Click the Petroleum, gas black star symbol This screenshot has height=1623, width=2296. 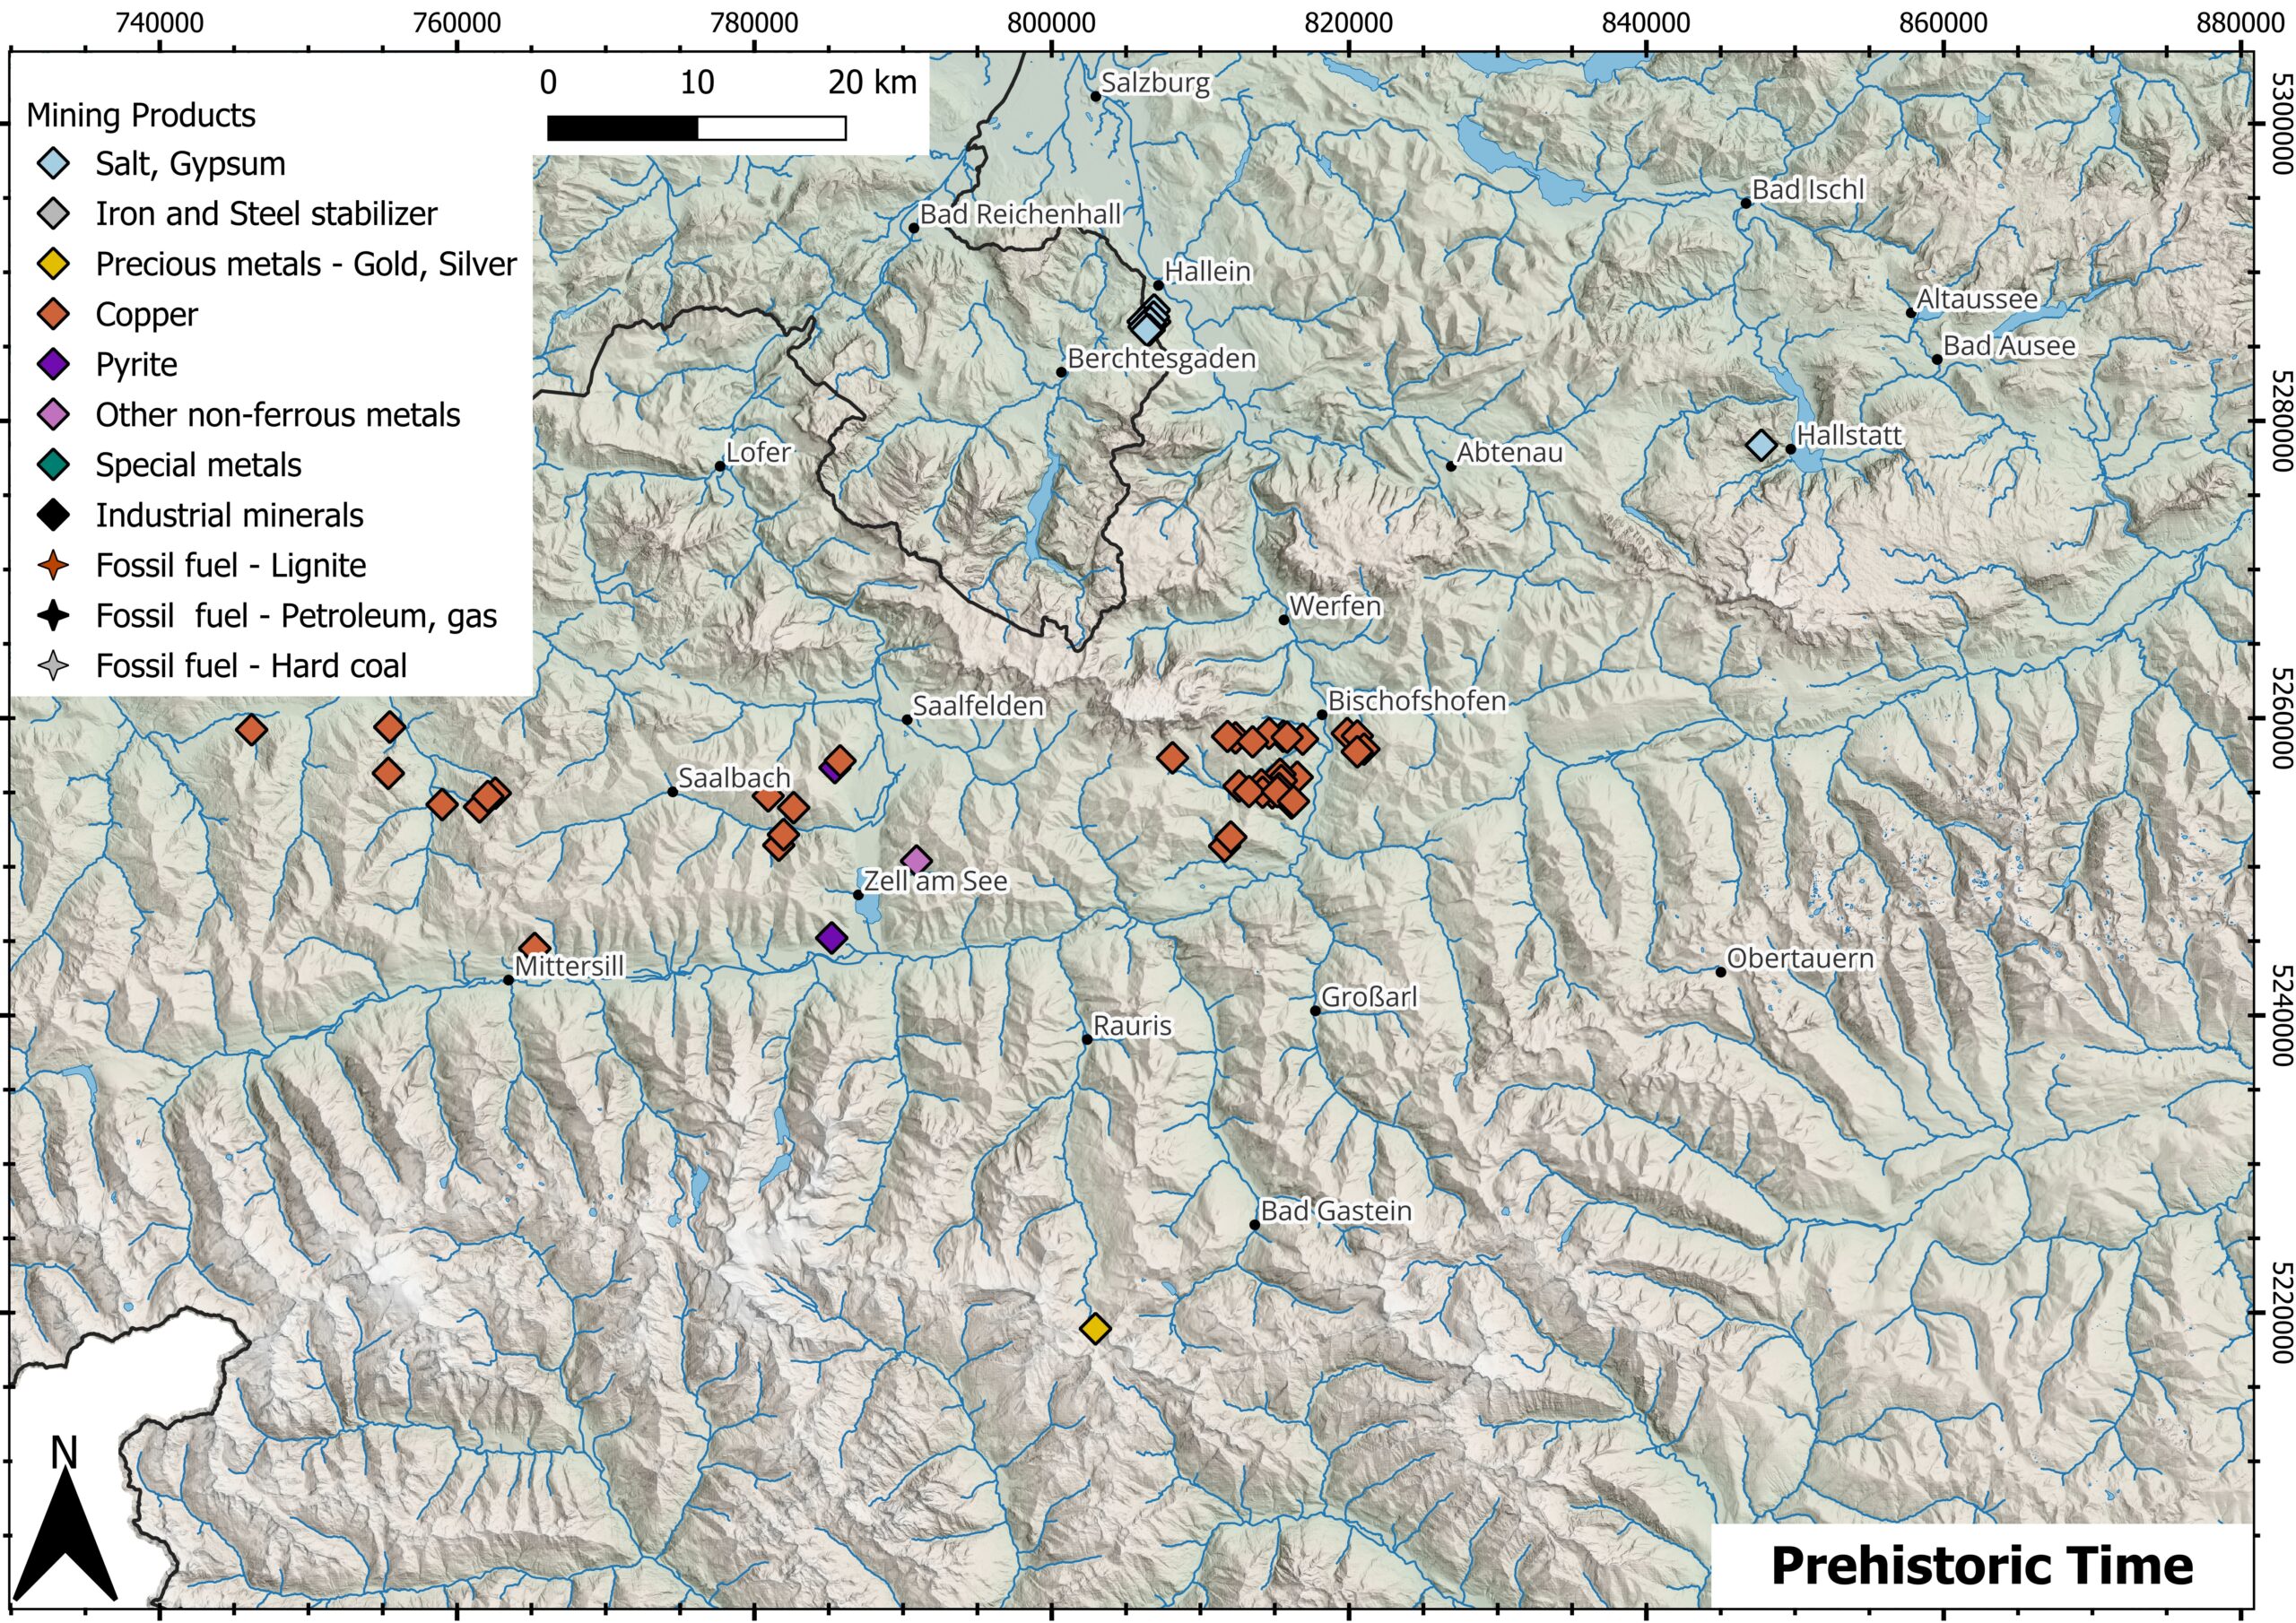click(x=53, y=615)
